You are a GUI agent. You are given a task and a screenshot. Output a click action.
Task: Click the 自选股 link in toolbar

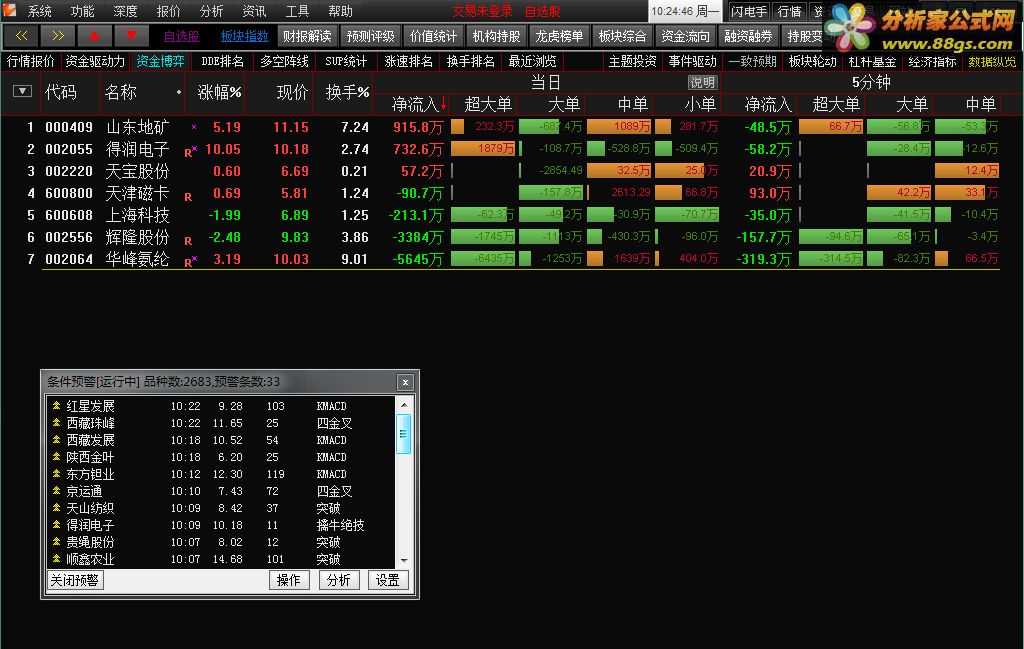181,36
